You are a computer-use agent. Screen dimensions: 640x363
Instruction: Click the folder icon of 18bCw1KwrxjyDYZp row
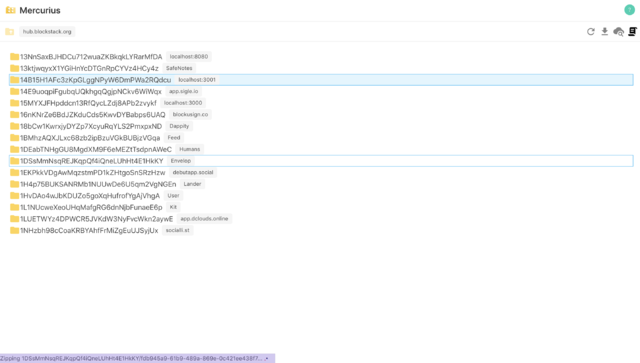pos(14,126)
